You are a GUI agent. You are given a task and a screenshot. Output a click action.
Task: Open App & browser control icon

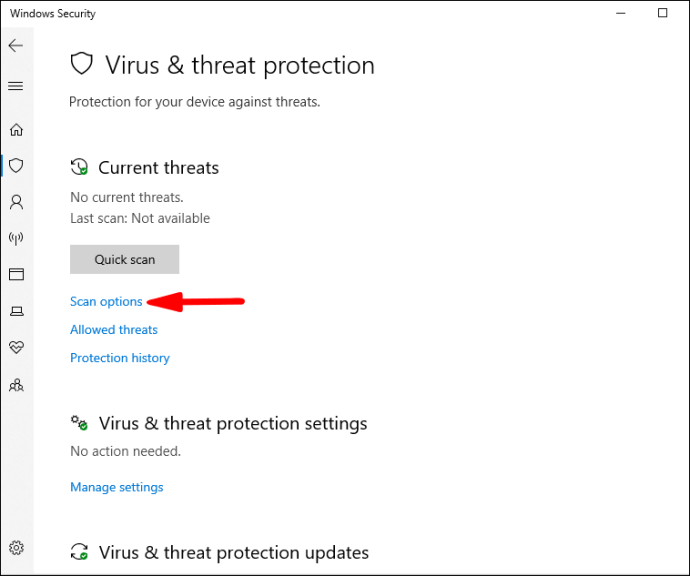(x=16, y=274)
